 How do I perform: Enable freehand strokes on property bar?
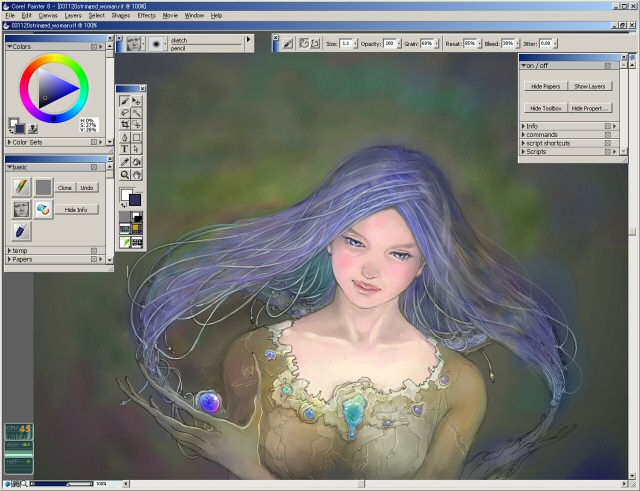(304, 43)
